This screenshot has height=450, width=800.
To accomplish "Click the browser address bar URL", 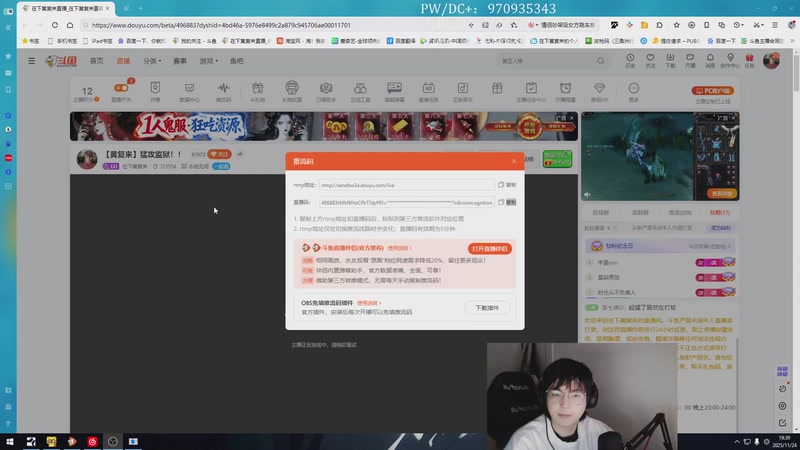I will (221, 25).
